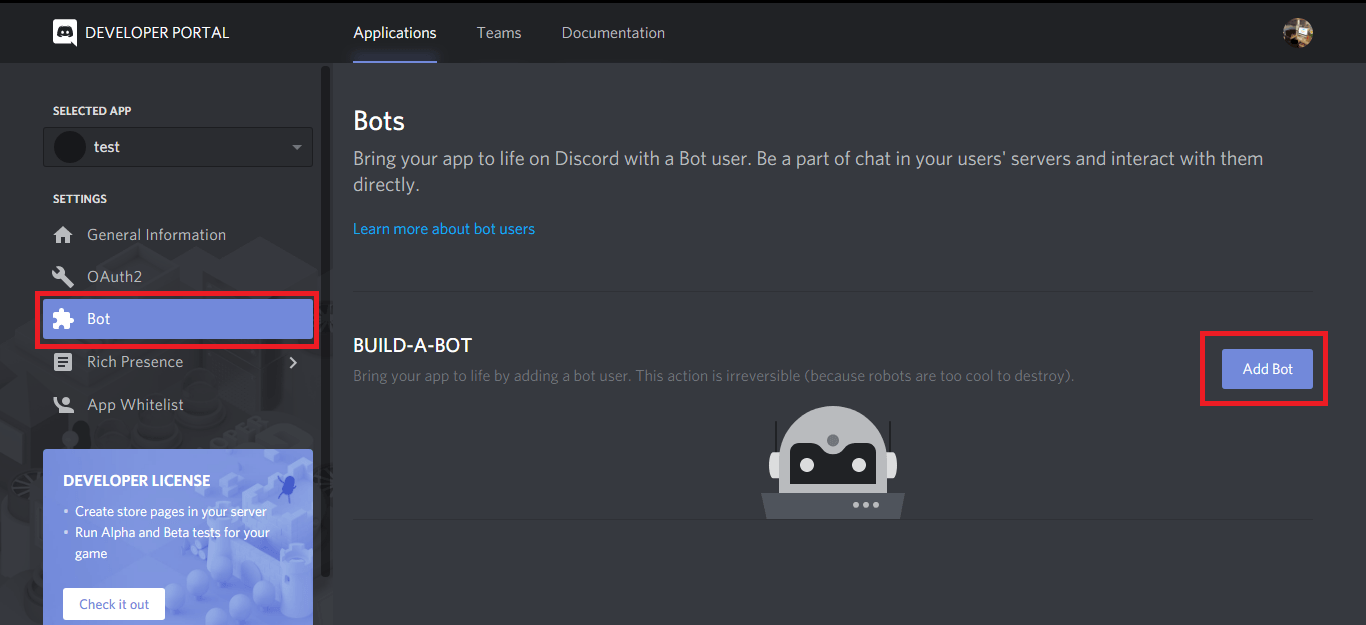This screenshot has height=625, width=1366.
Task: Click 'Create store pages in your server' text
Action: pyautogui.click(x=171, y=512)
